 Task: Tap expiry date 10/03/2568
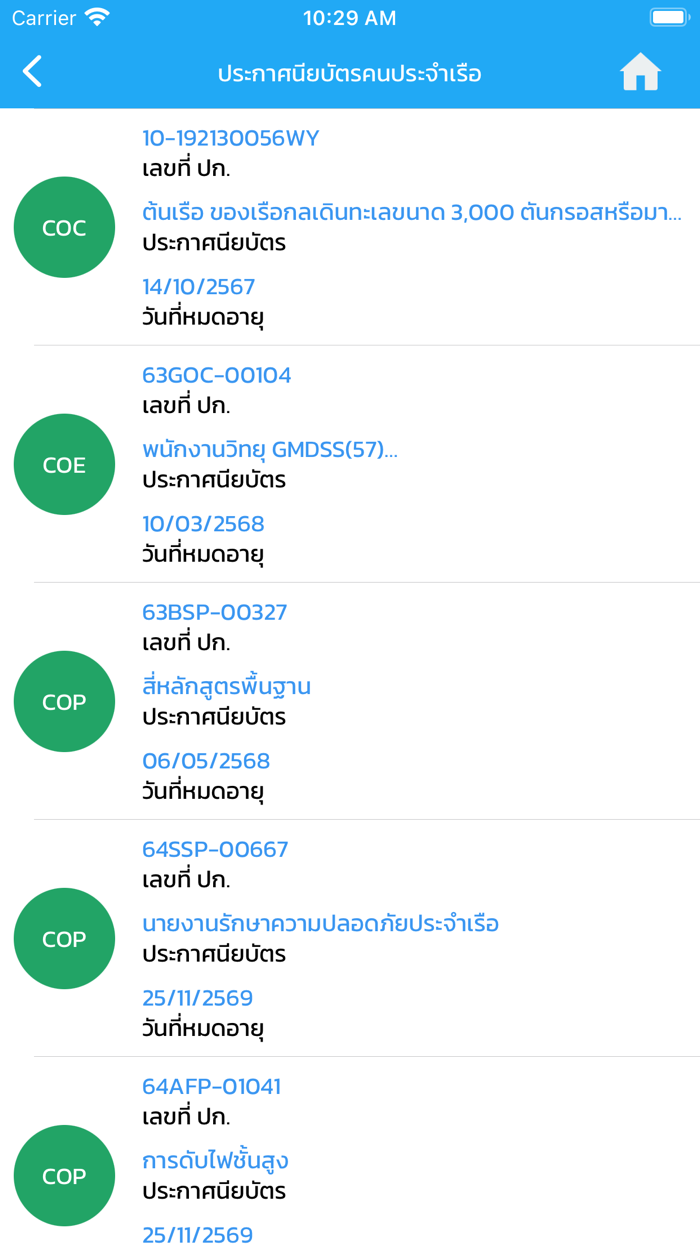[203, 524]
